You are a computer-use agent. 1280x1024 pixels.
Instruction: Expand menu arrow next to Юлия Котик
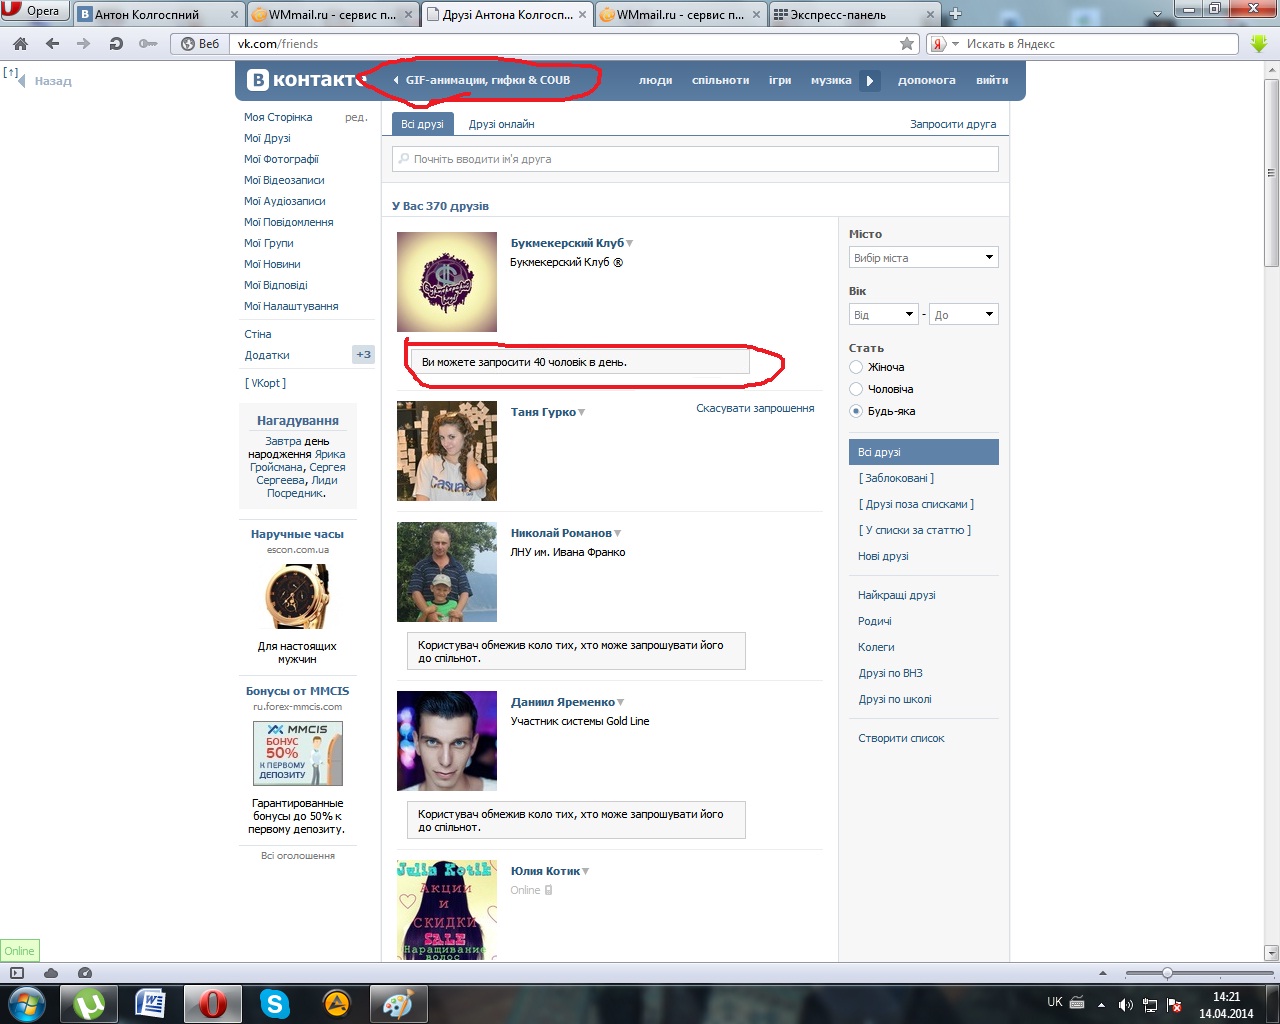[x=586, y=871]
